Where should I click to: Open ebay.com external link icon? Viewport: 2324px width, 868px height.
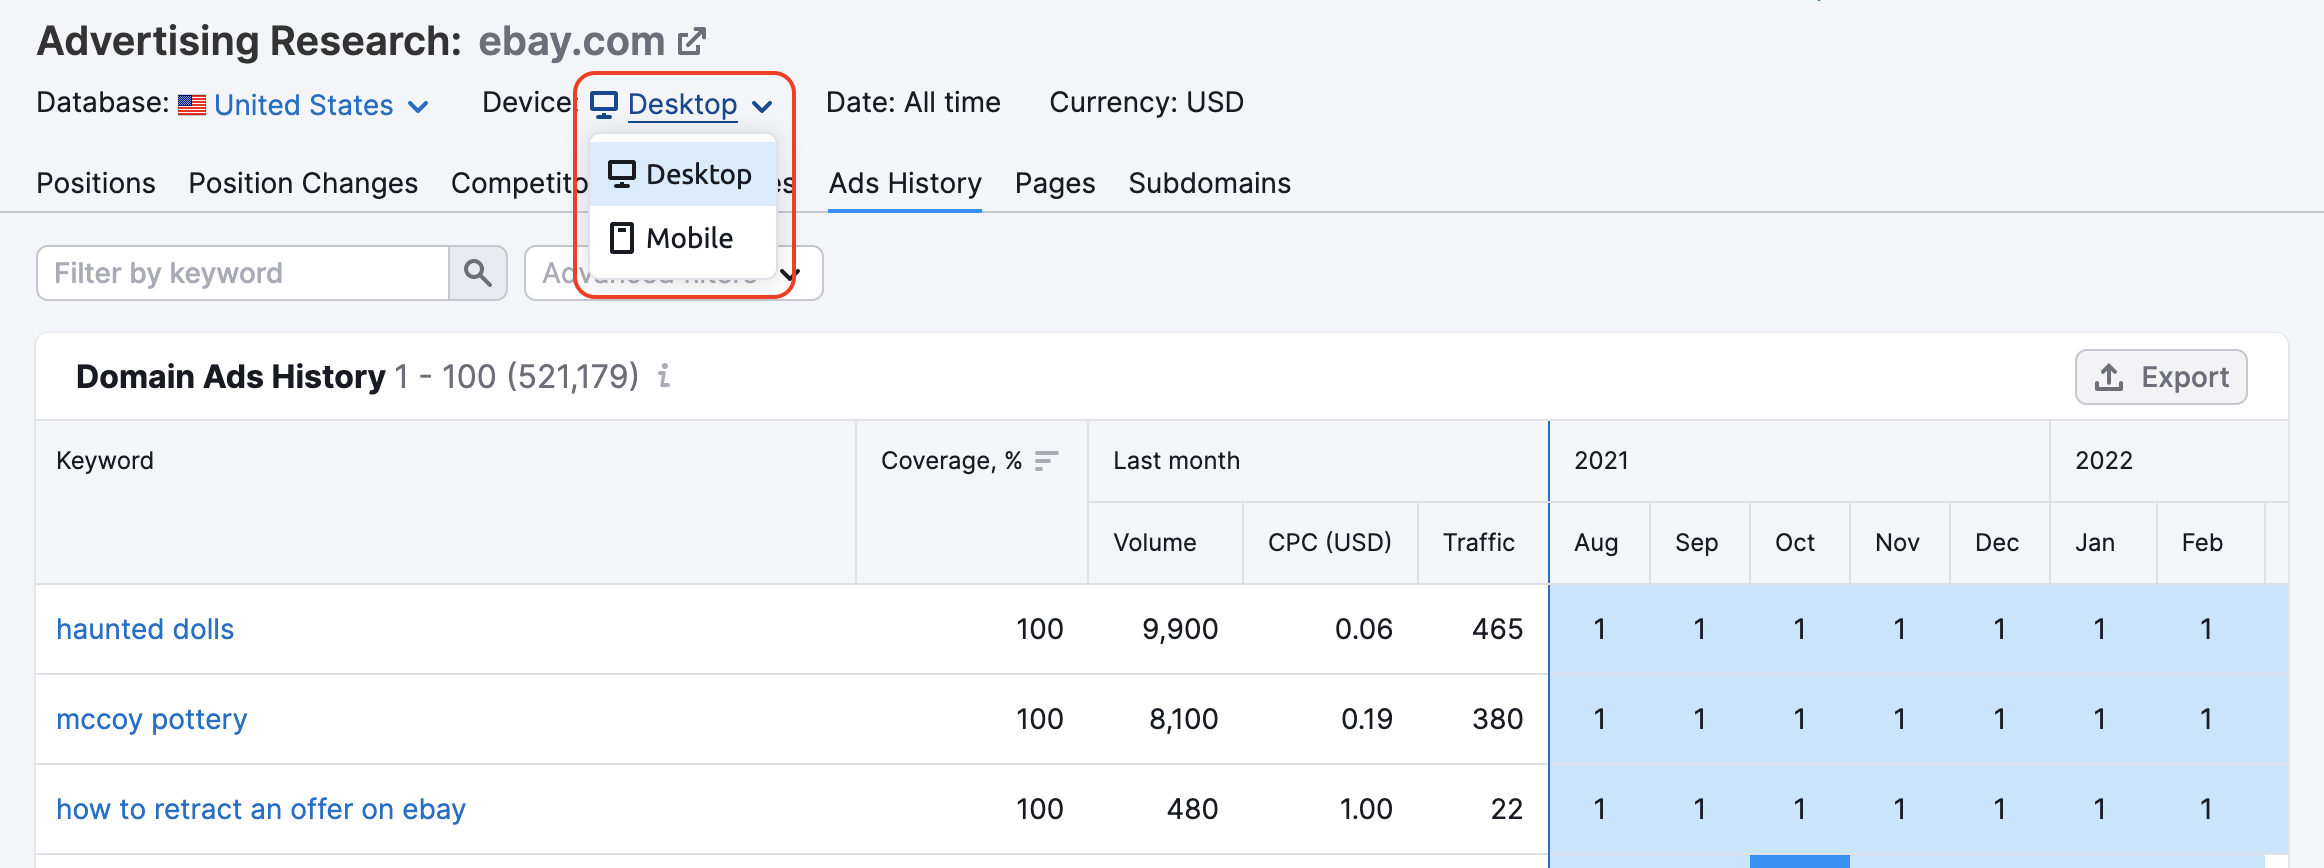click(x=692, y=42)
